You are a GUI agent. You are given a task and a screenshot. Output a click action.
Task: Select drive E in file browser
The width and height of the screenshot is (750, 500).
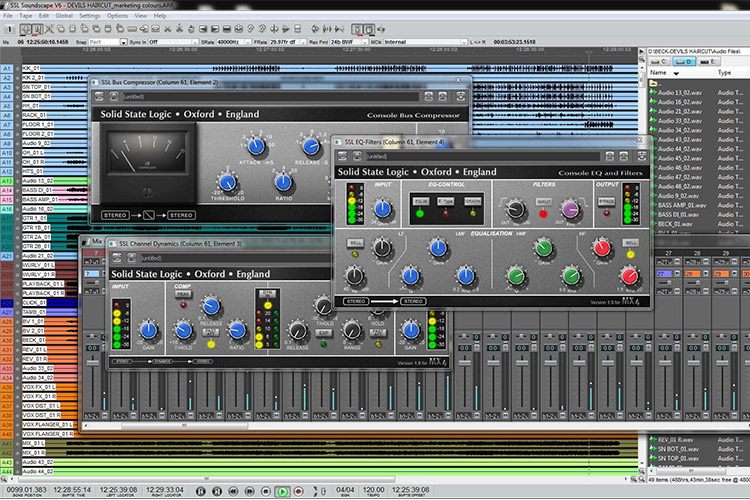point(708,61)
